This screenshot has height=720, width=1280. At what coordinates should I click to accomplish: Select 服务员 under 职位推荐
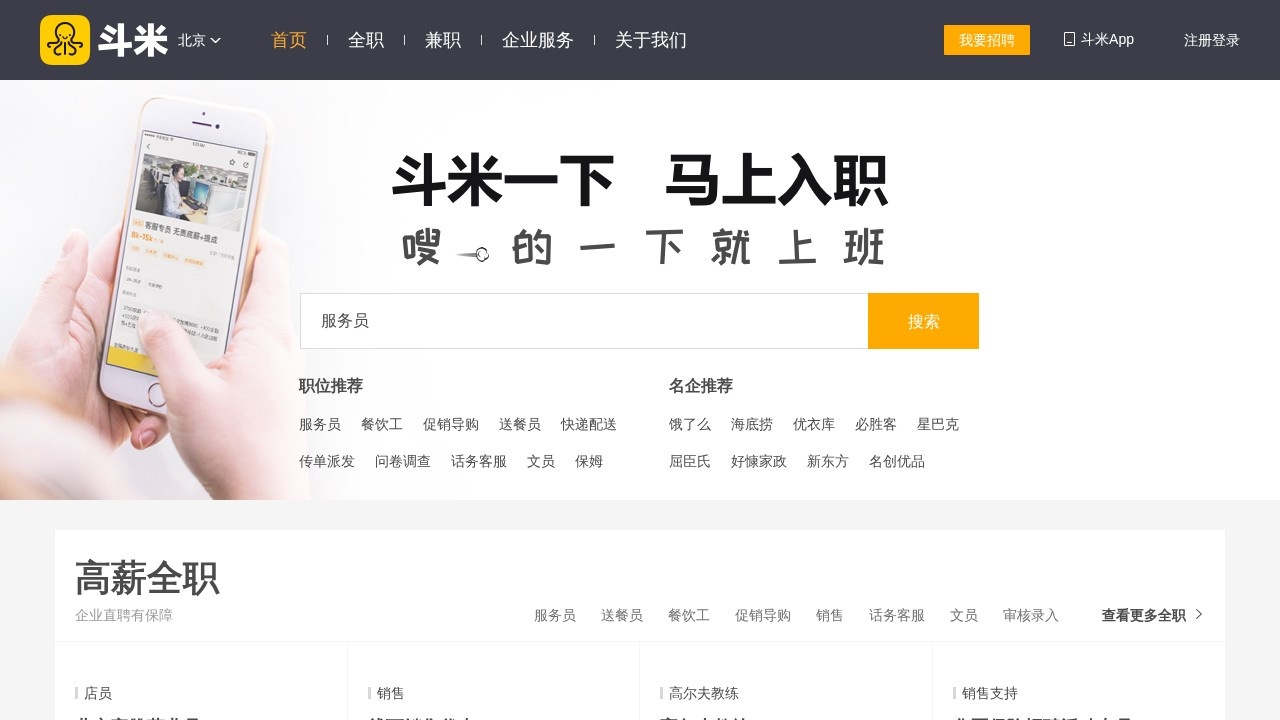point(320,424)
